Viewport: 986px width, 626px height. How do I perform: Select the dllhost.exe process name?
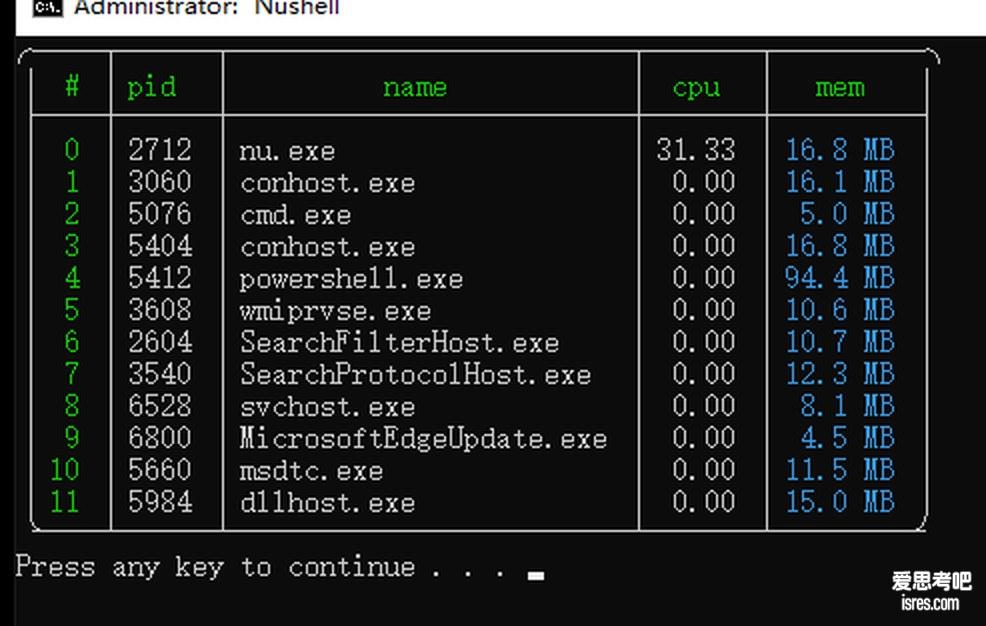pos(328,503)
